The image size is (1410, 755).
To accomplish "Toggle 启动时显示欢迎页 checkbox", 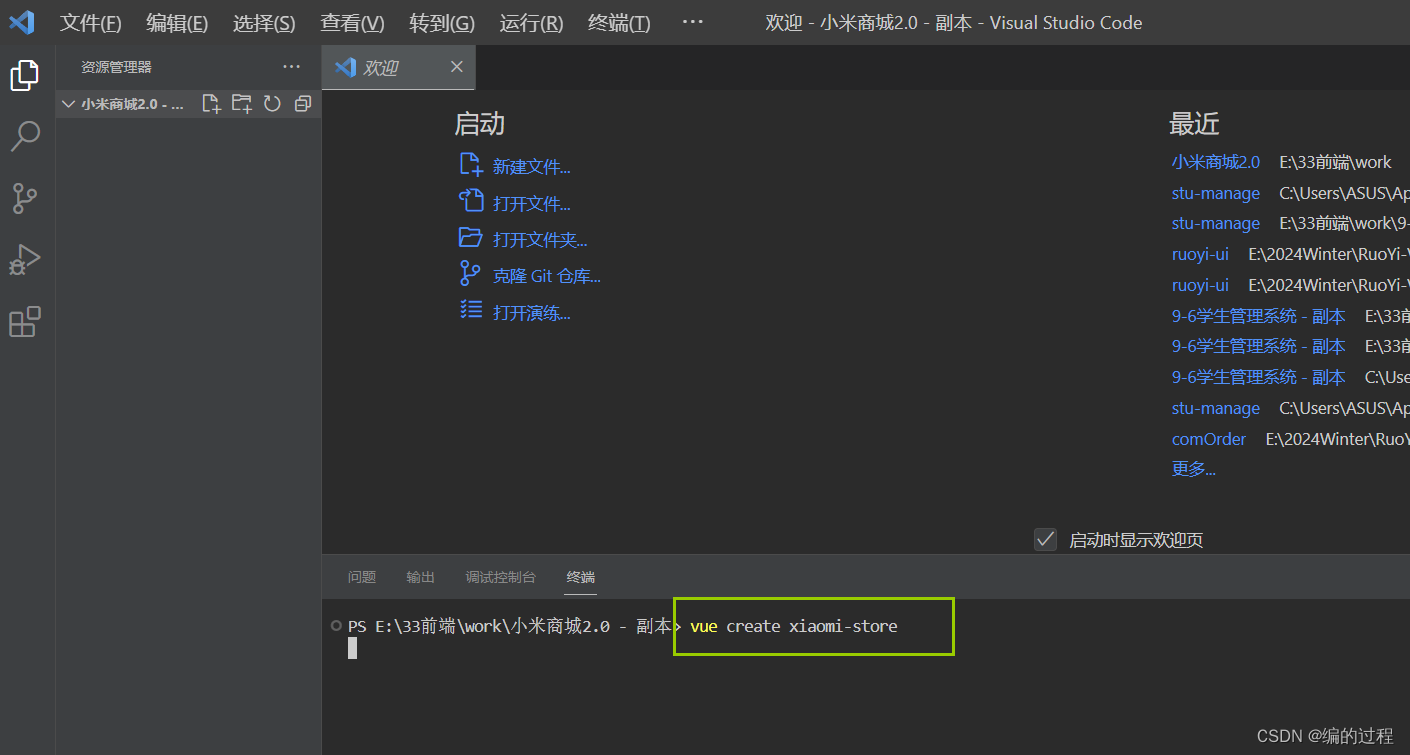I will point(1045,539).
